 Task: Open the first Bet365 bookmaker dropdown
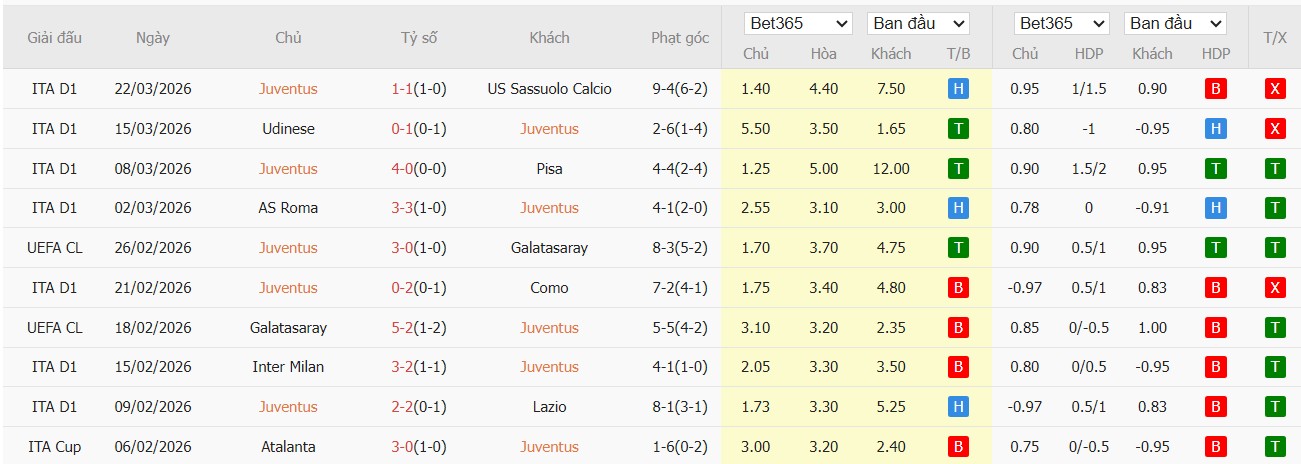tap(798, 23)
